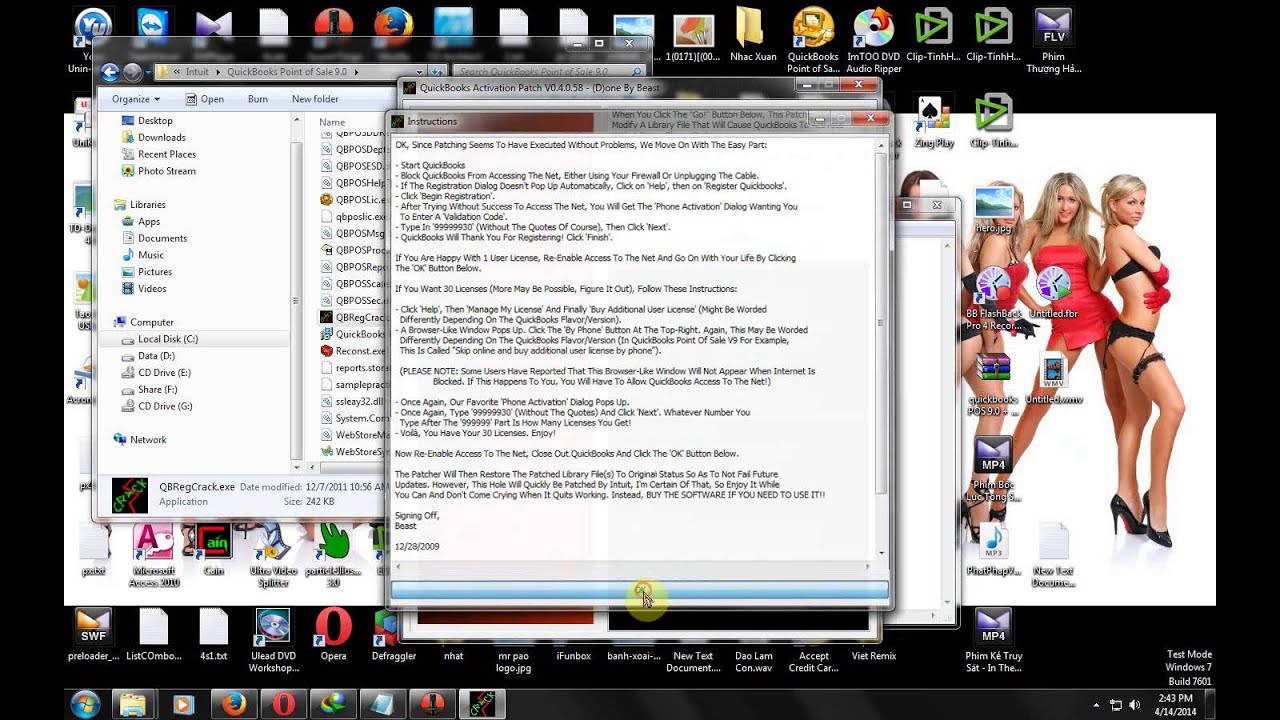This screenshot has height=720, width=1280.
Task: Launch Opera from the taskbar
Action: [283, 704]
